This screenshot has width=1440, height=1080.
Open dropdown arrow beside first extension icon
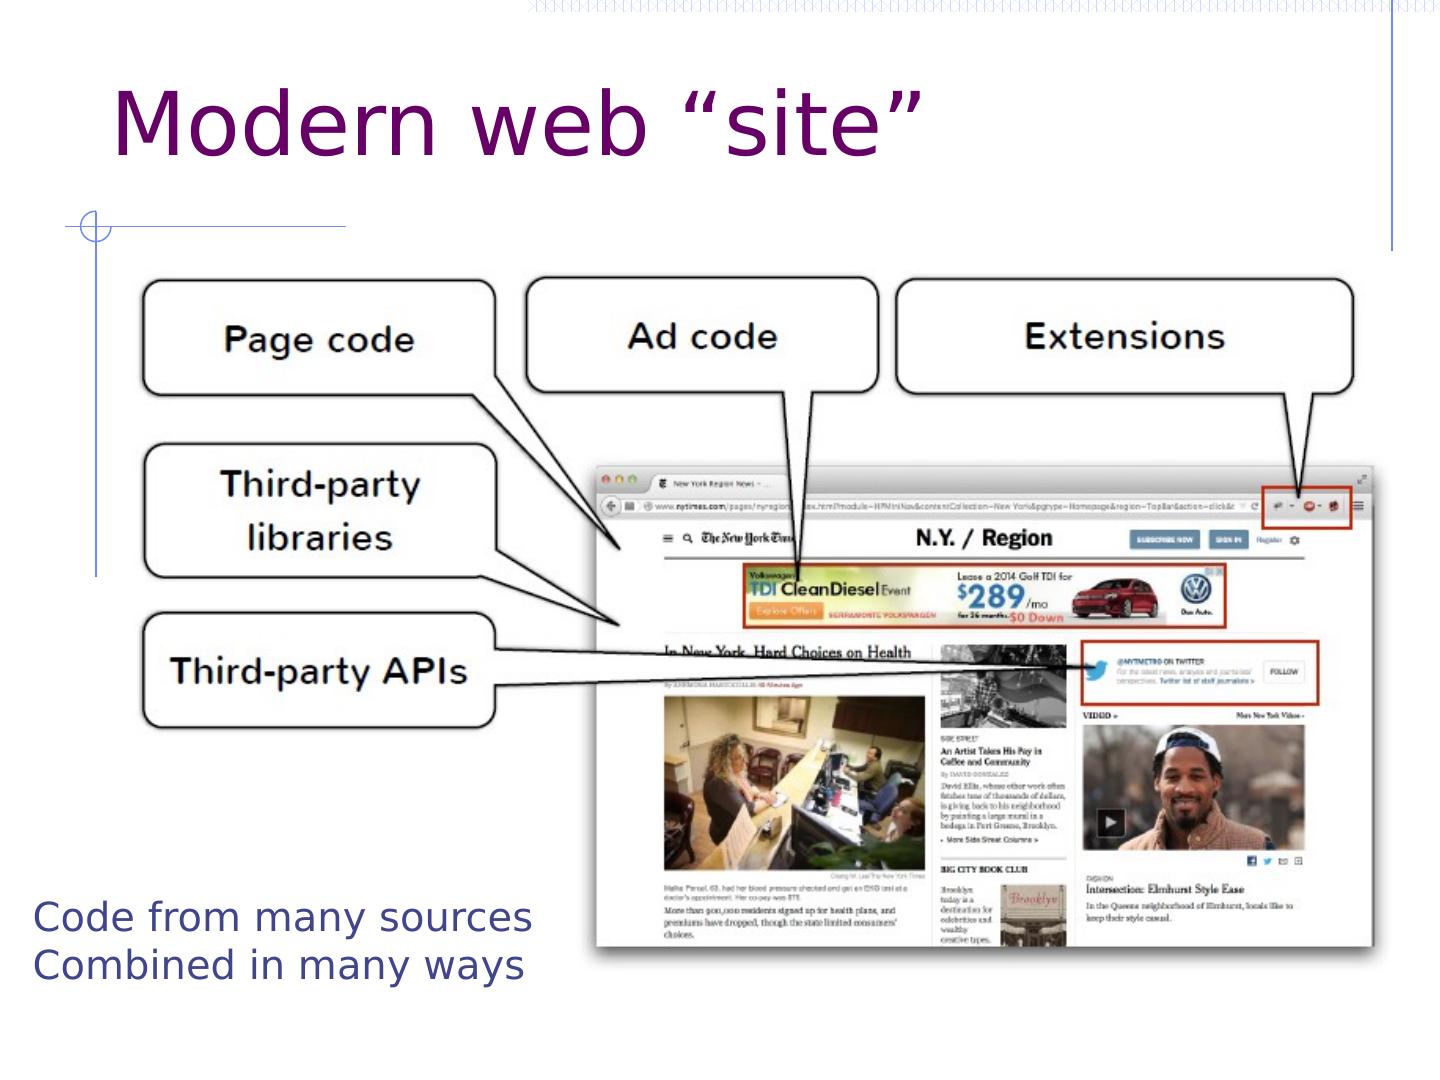[1291, 506]
